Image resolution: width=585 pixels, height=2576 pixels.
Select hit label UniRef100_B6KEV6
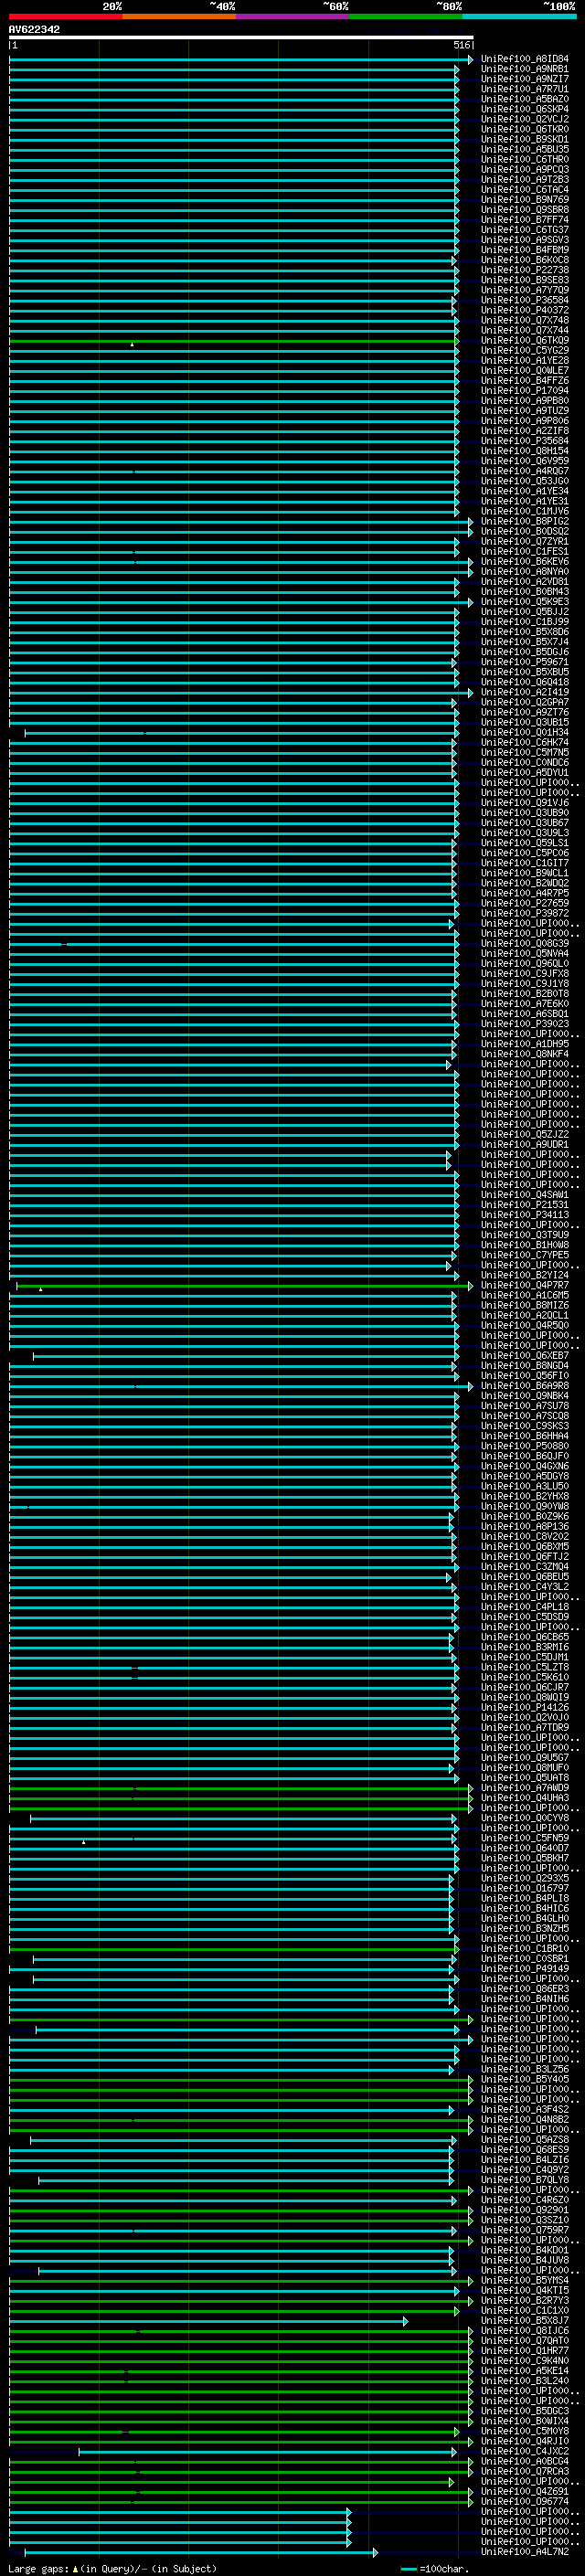click(525, 561)
